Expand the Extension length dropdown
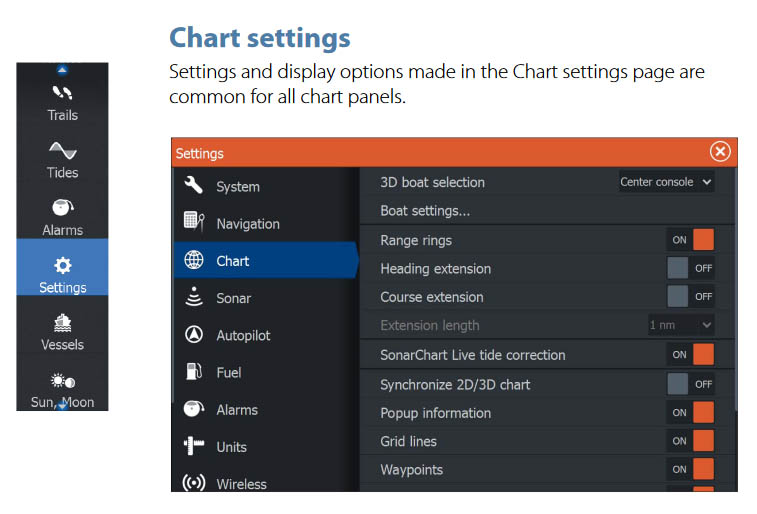 [681, 325]
